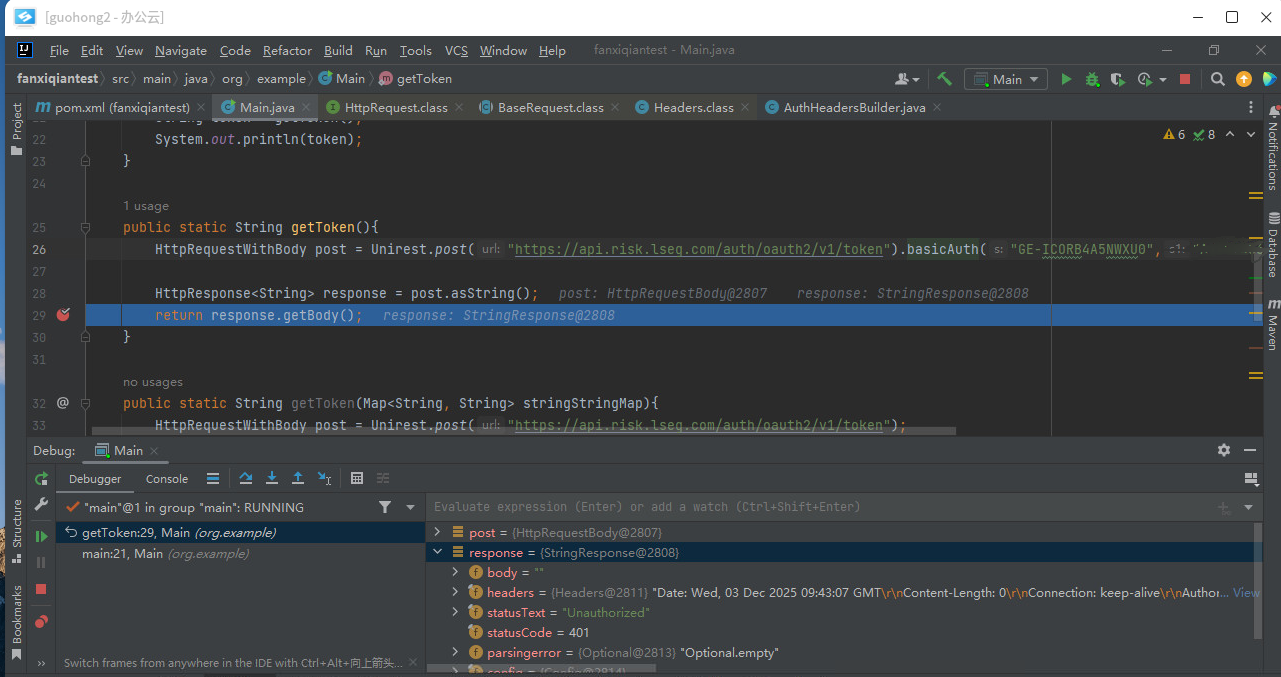Screen dimensions: 1281x677
Task: Dismiss the Switch frames hint
Action: [x=414, y=663]
